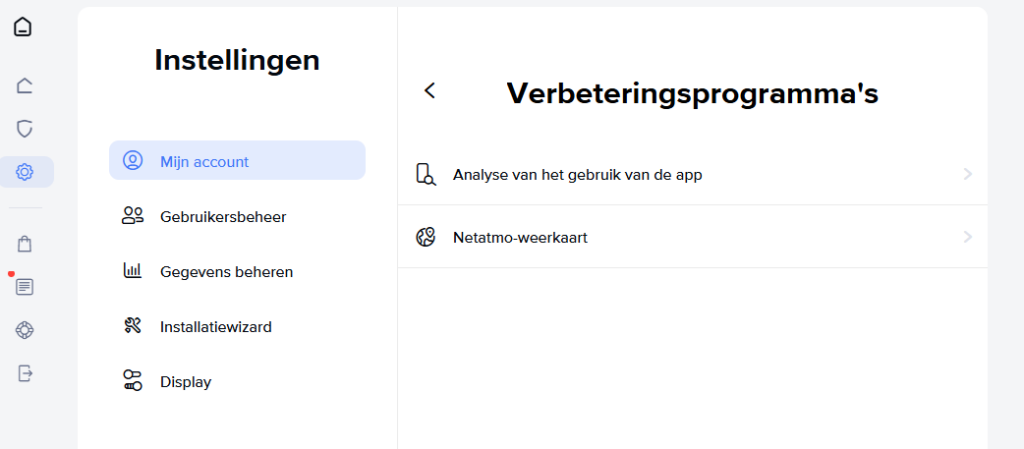Click the app usage analysis phone icon
The height and width of the screenshot is (449, 1024).
[x=426, y=174]
